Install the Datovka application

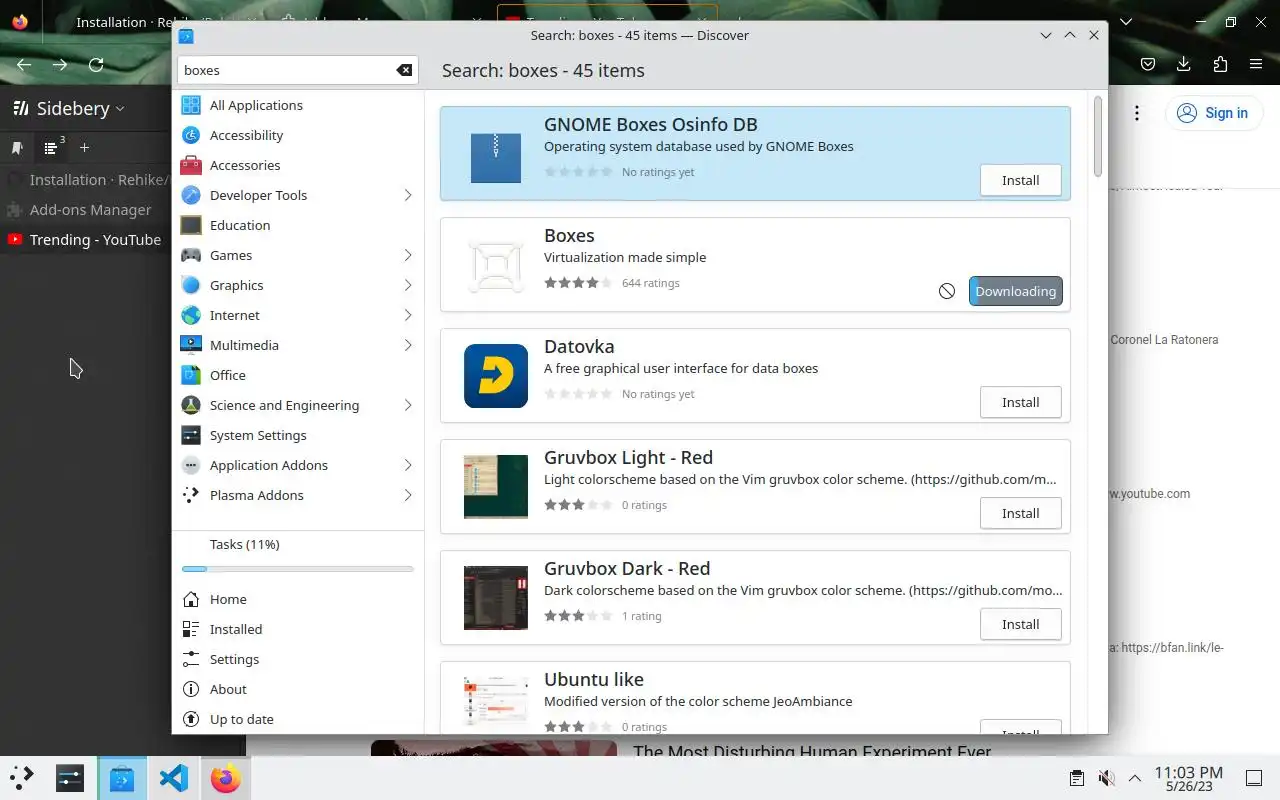click(1021, 403)
